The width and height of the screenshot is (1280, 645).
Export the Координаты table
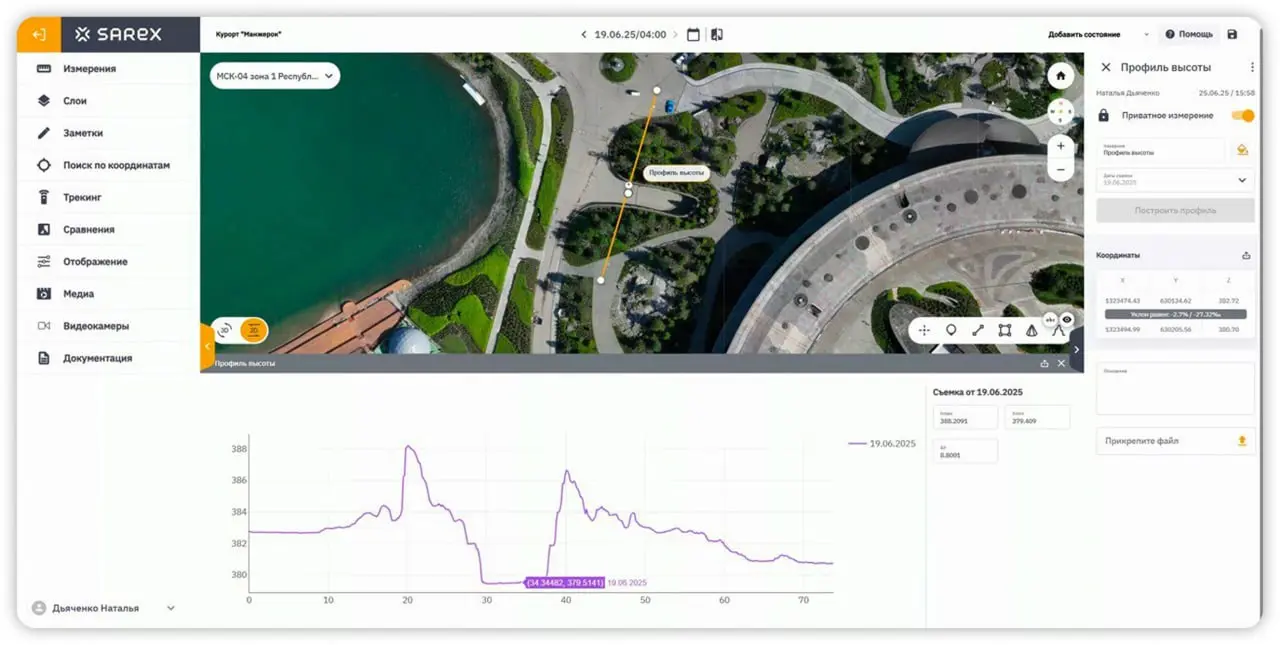[1246, 255]
